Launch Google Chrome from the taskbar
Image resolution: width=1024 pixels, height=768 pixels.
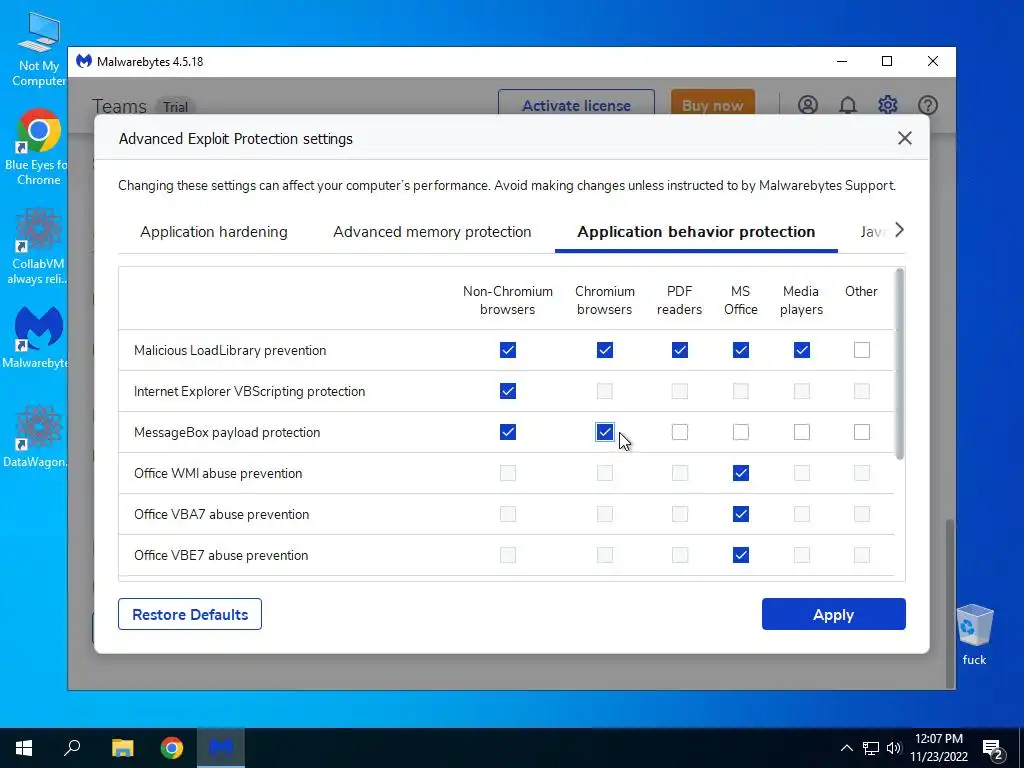[x=172, y=748]
